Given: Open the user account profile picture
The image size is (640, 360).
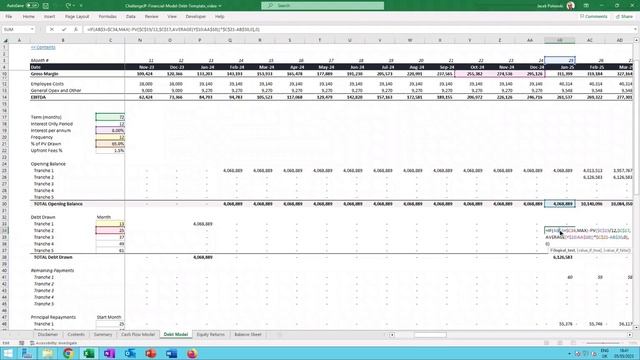Looking at the screenshot, I should (571, 6).
